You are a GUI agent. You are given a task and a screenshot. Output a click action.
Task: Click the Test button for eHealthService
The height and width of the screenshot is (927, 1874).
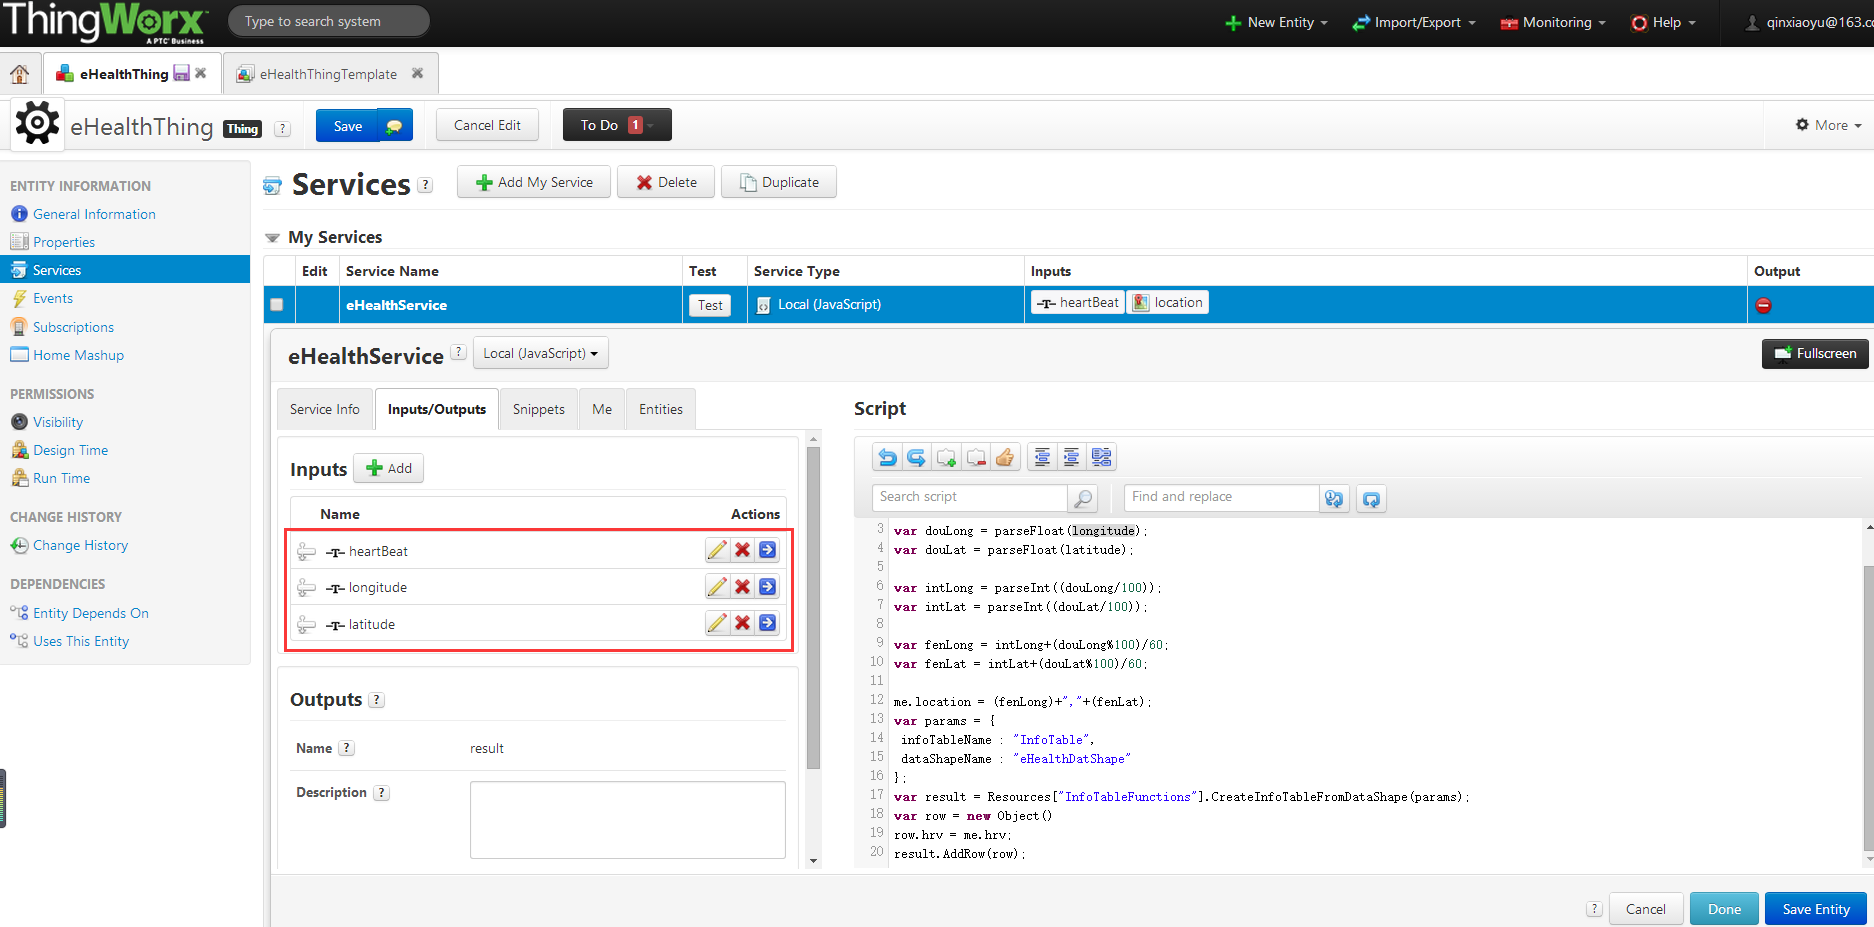pos(710,305)
